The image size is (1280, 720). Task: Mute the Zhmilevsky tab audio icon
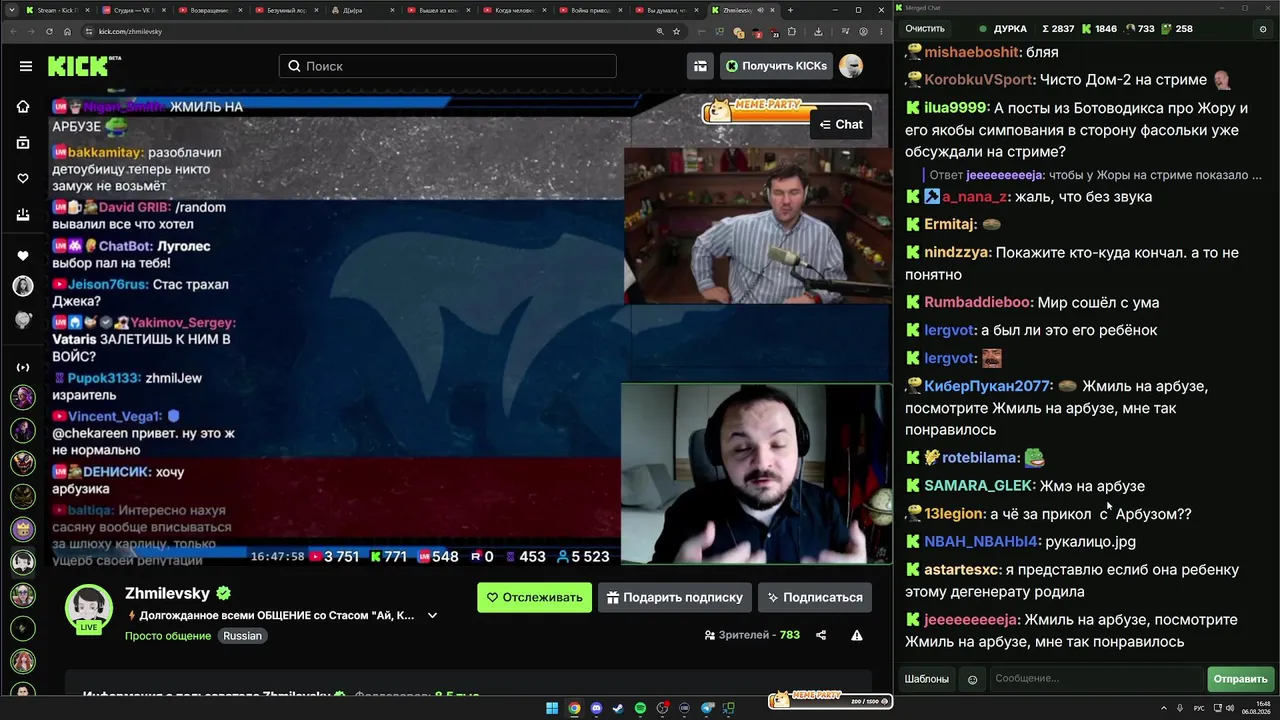(760, 10)
